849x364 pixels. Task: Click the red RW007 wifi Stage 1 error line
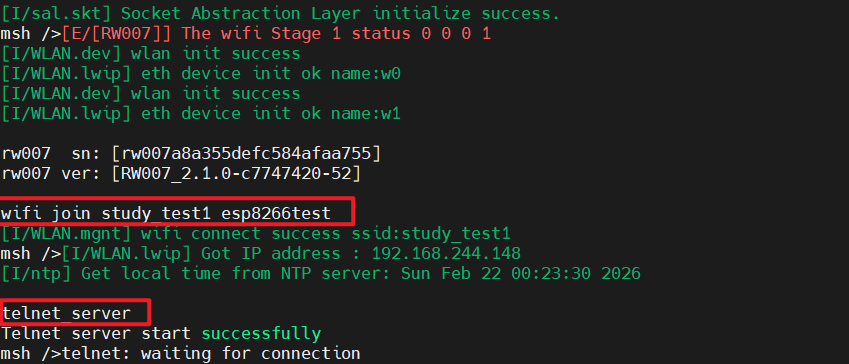coord(277,34)
